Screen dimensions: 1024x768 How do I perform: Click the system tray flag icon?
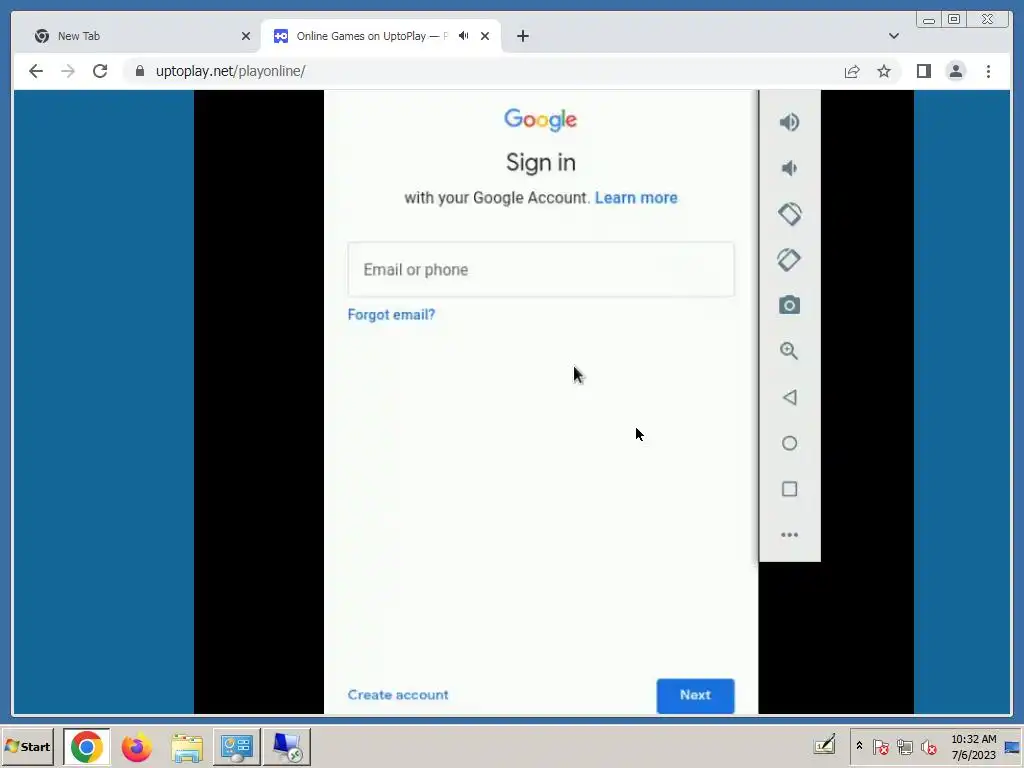pos(880,746)
